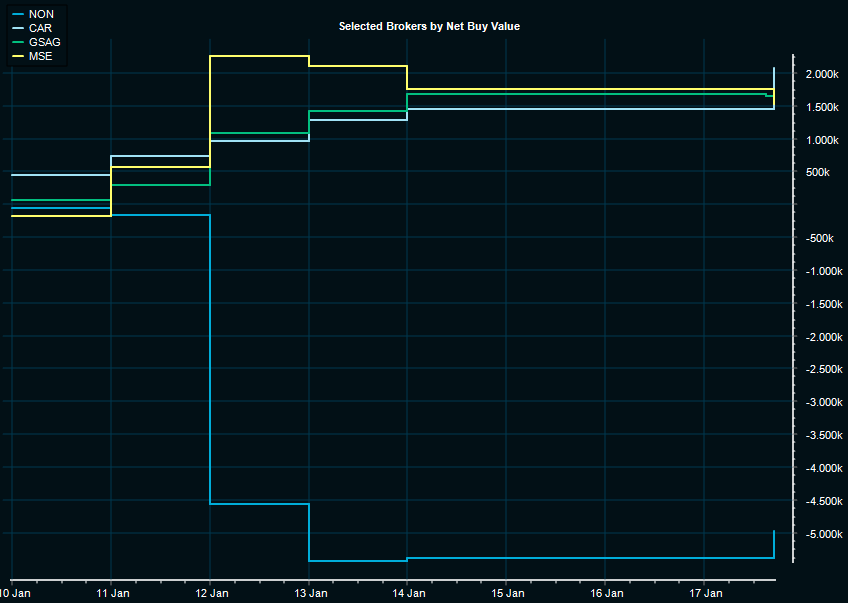Click the NON line's lowest step after 13 Jan
Screen dimensions: 848x603
point(357,561)
